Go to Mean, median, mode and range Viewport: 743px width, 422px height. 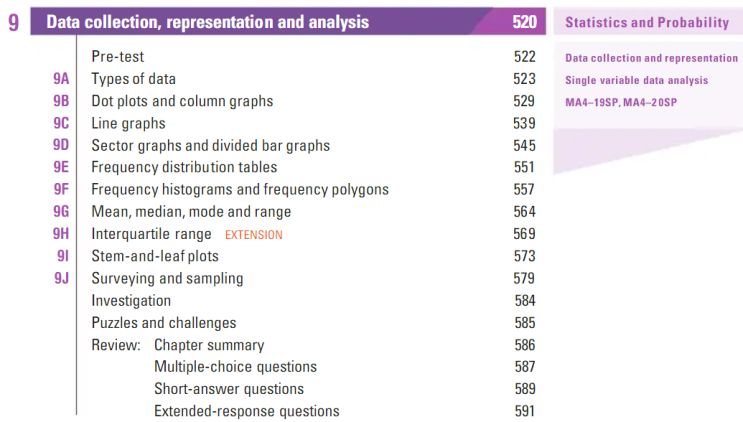coord(191,211)
